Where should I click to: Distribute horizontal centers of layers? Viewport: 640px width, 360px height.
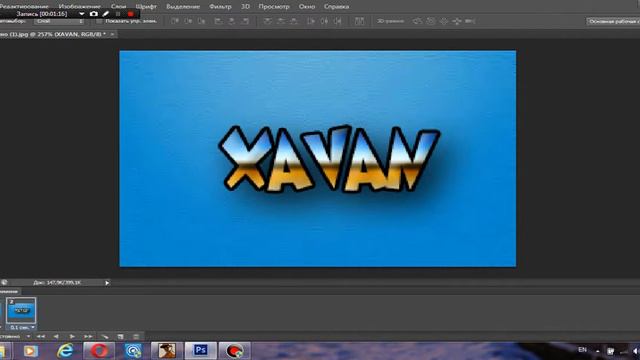pos(324,21)
